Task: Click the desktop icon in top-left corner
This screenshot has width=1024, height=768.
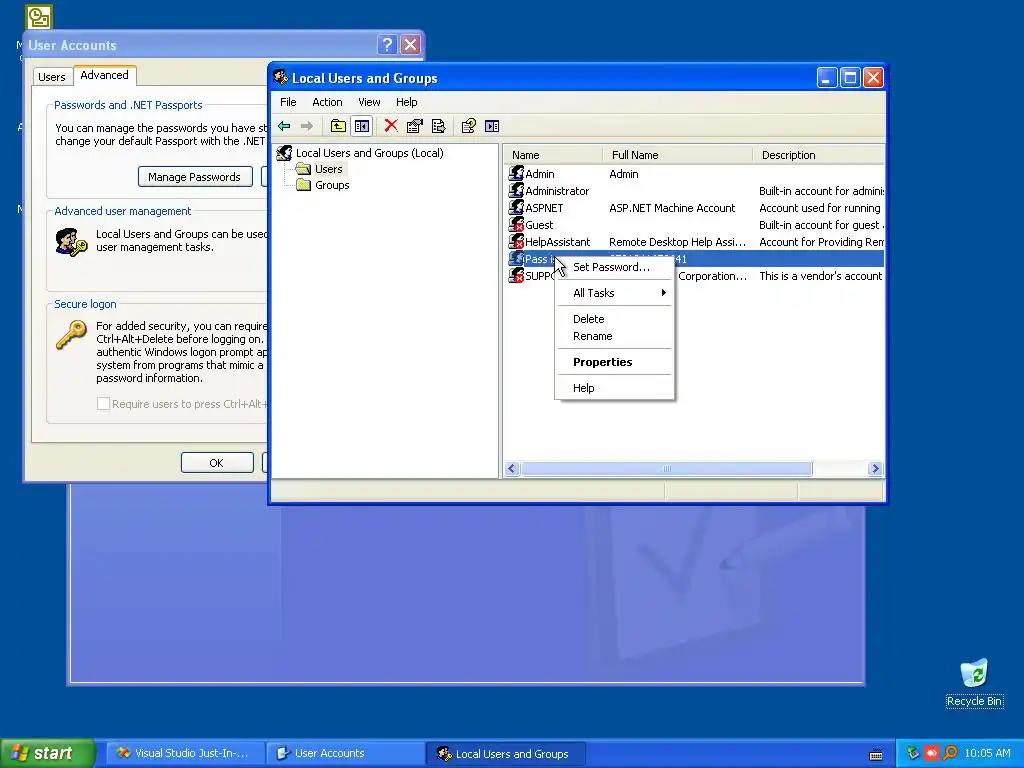Action: [x=39, y=17]
